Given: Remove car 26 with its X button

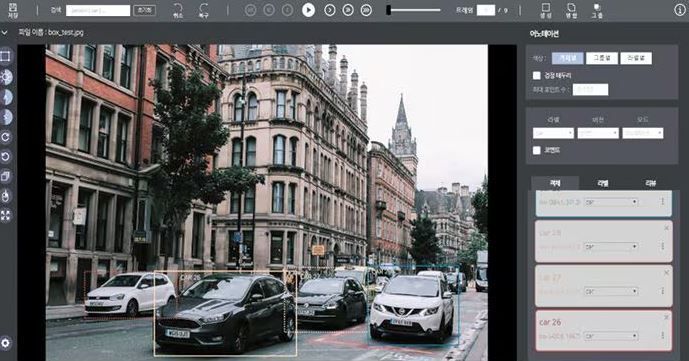Looking at the screenshot, I should [x=666, y=317].
